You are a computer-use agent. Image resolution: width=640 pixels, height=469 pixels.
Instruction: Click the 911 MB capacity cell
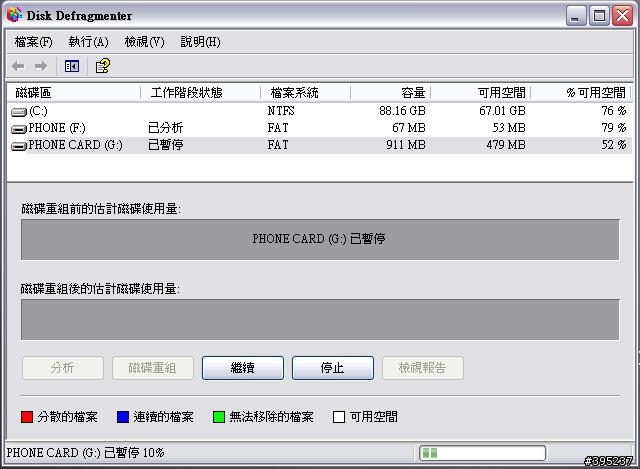point(406,145)
